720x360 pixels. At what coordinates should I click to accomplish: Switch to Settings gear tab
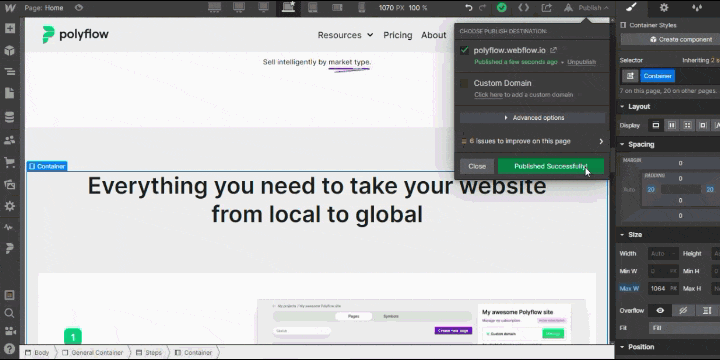(664, 8)
